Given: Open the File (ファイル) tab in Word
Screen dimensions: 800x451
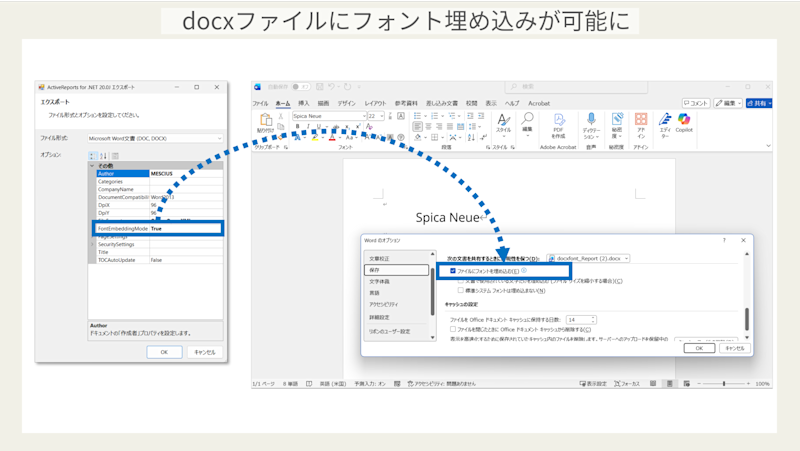Looking at the screenshot, I should coord(260,104).
